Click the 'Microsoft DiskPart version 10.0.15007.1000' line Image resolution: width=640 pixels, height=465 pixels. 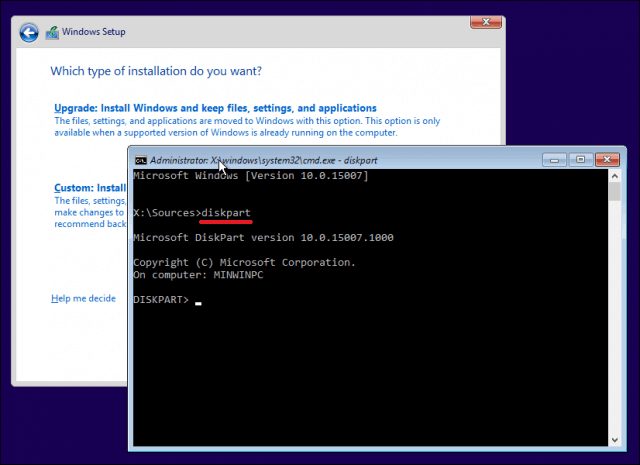[263, 238]
